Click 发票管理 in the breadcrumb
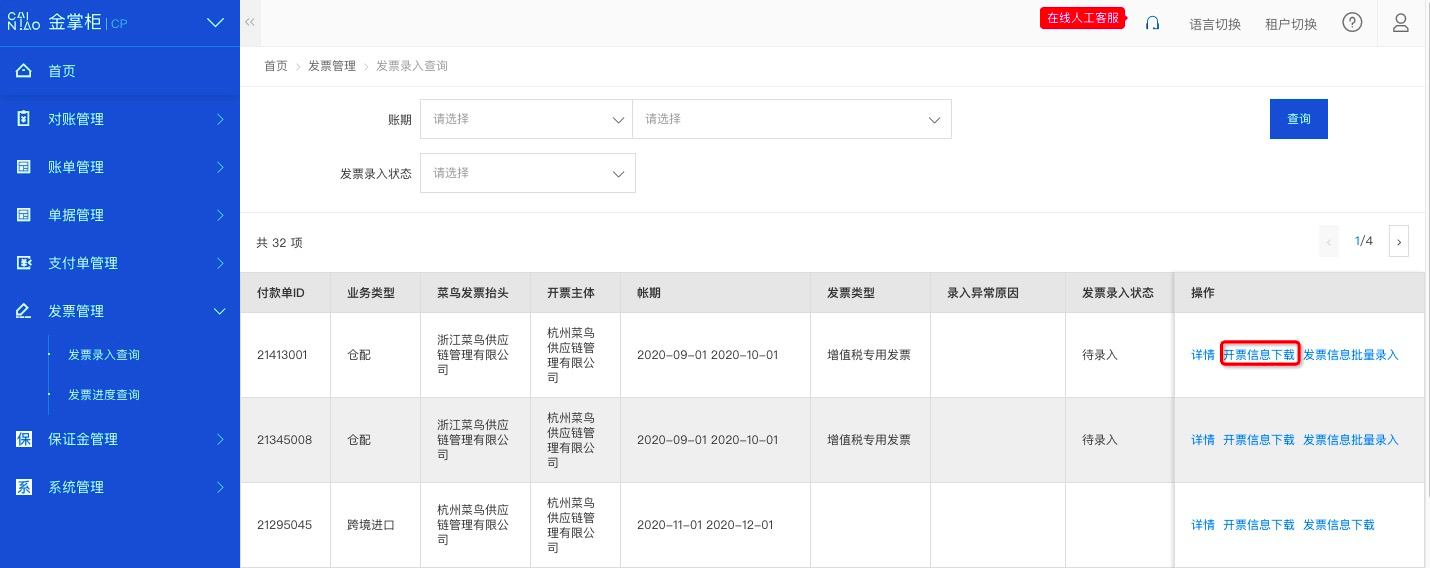 (x=332, y=66)
